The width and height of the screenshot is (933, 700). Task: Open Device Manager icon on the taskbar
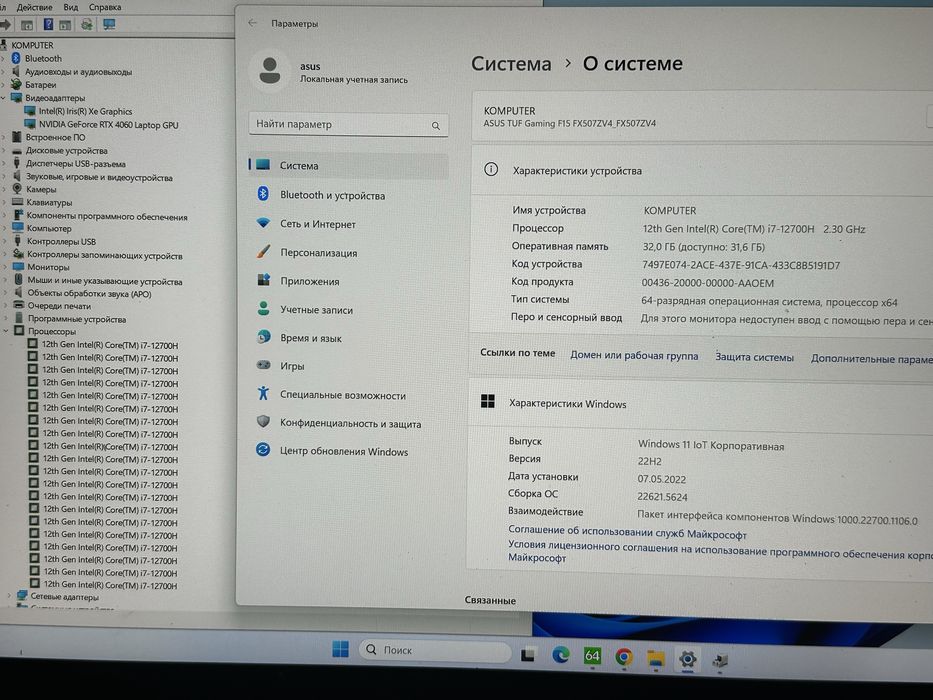coord(720,660)
